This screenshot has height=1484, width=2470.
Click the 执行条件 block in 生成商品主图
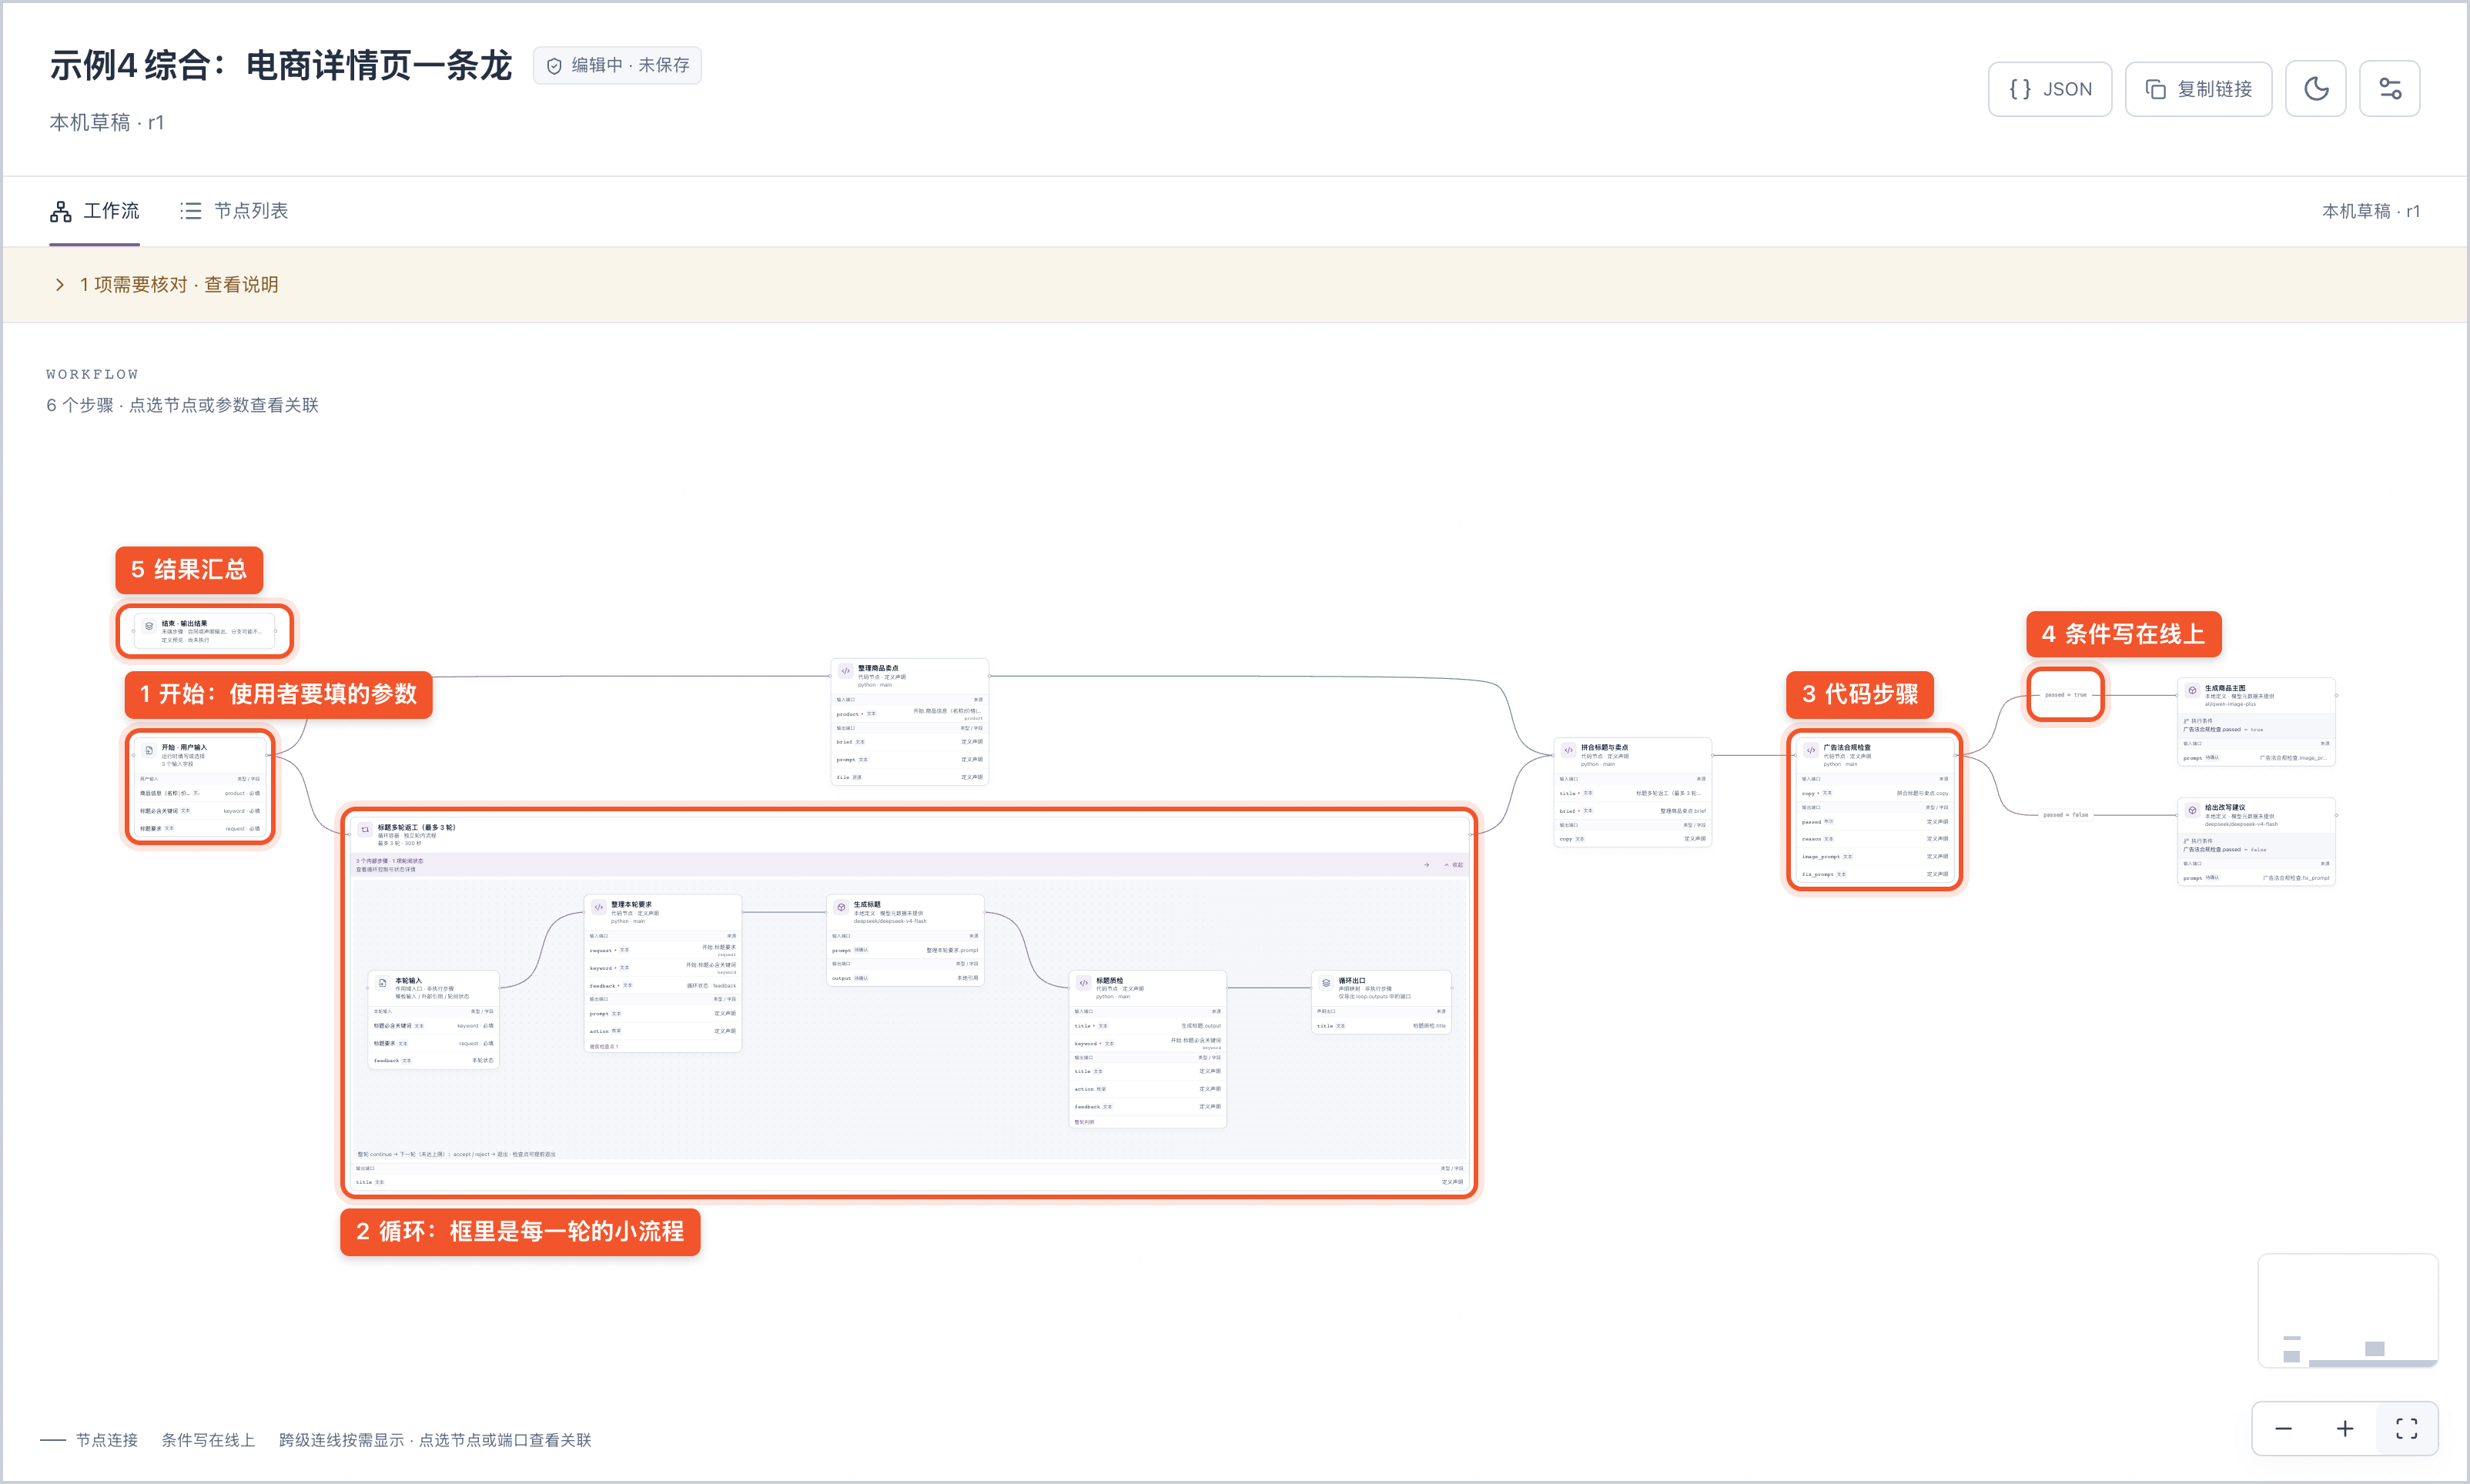pos(2256,725)
